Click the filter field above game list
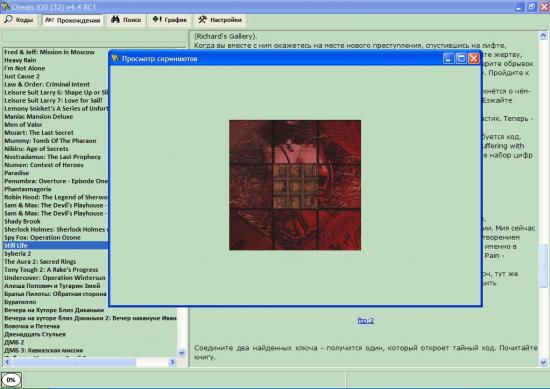 (x=95, y=36)
